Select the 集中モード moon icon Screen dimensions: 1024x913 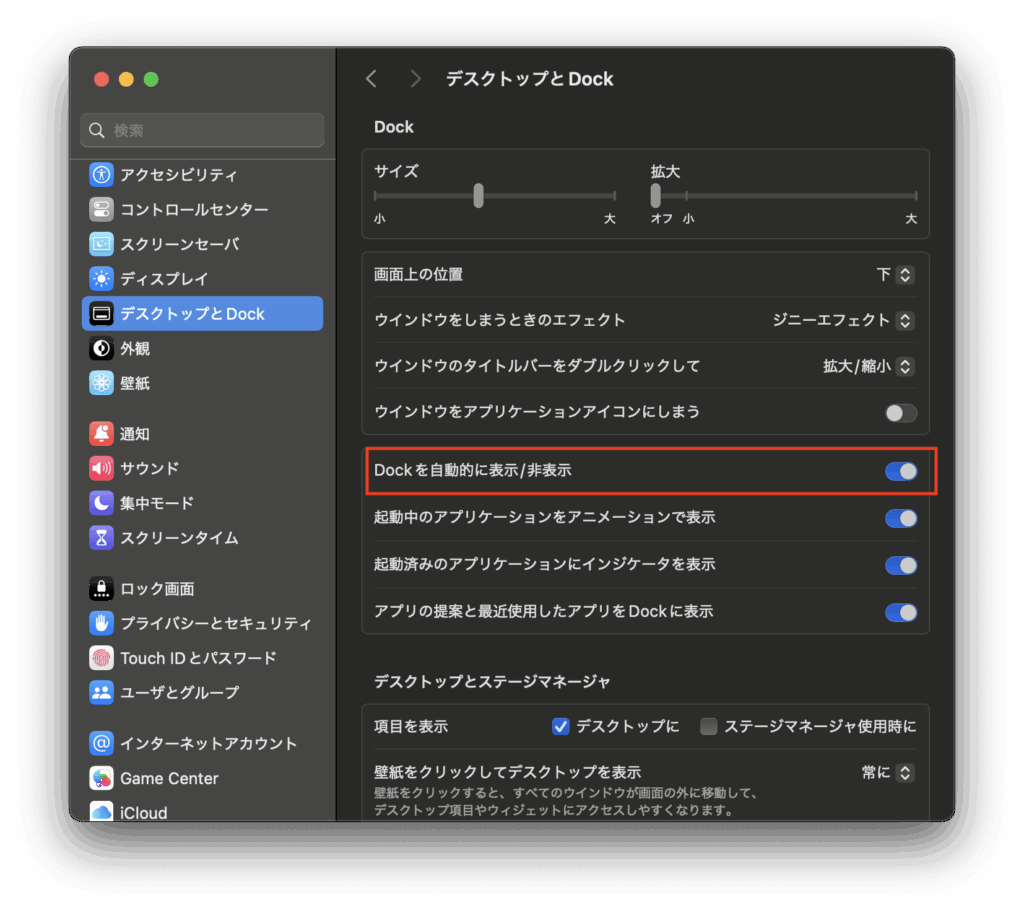pyautogui.click(x=101, y=503)
